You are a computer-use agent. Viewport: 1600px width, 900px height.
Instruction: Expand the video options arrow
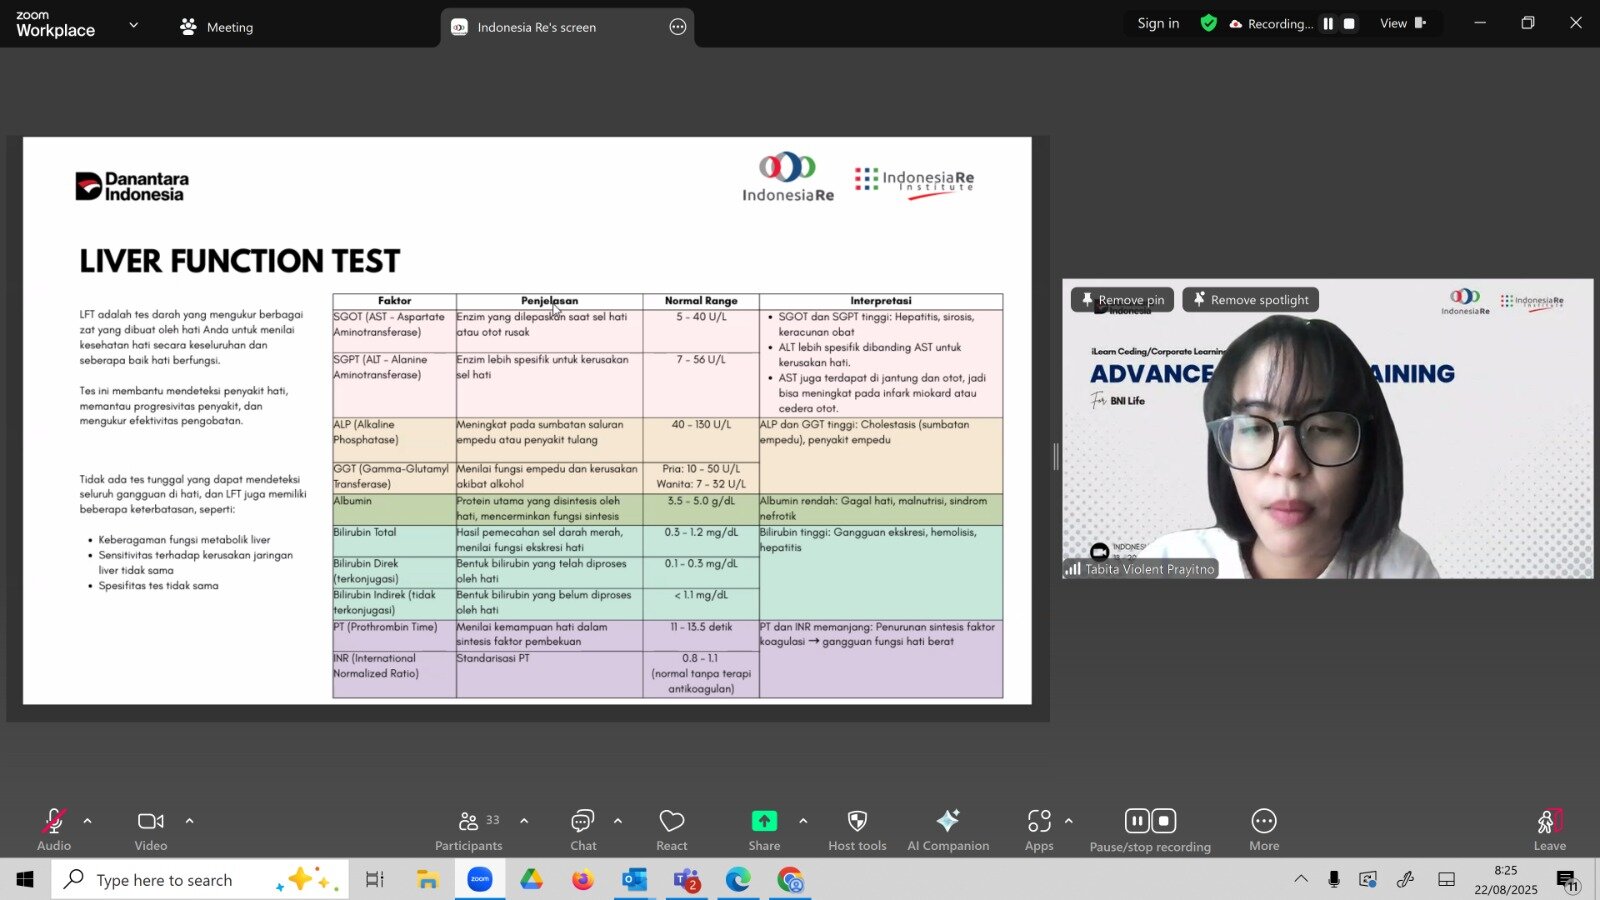click(x=189, y=821)
